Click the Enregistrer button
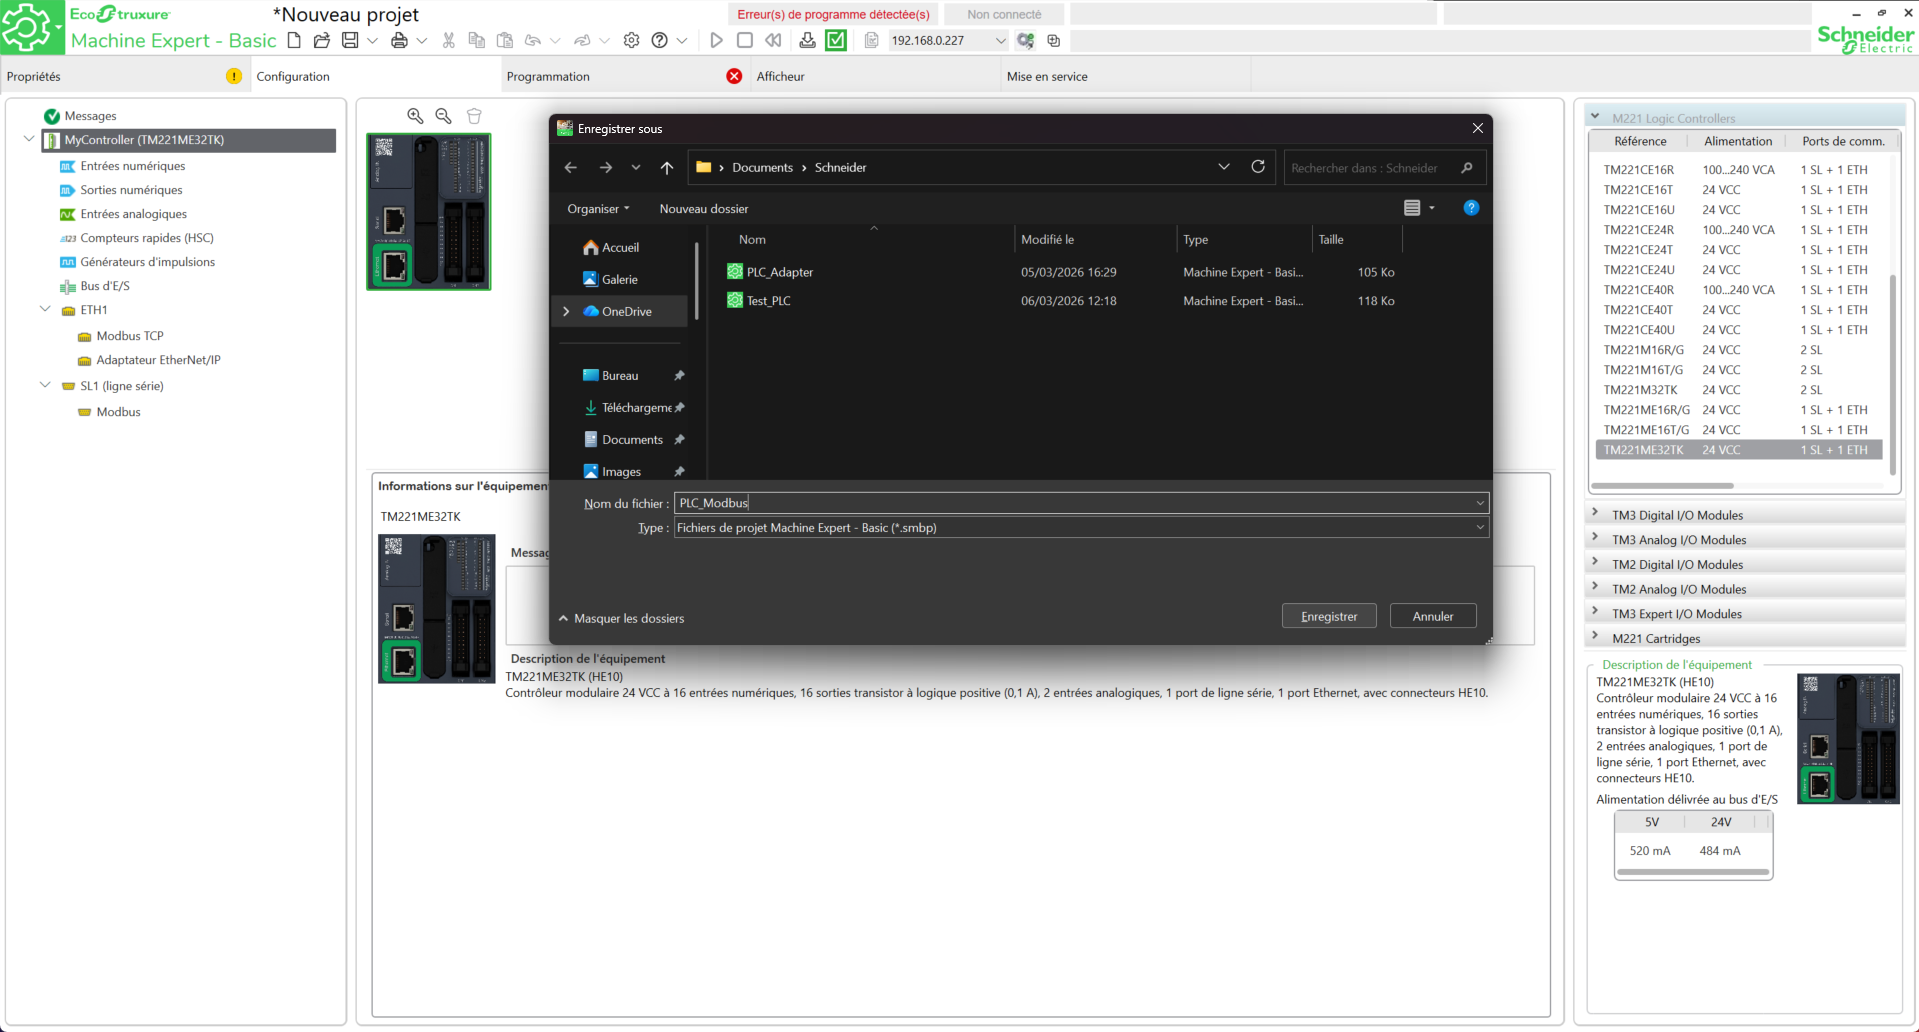This screenshot has height=1032, width=1919. click(1328, 616)
